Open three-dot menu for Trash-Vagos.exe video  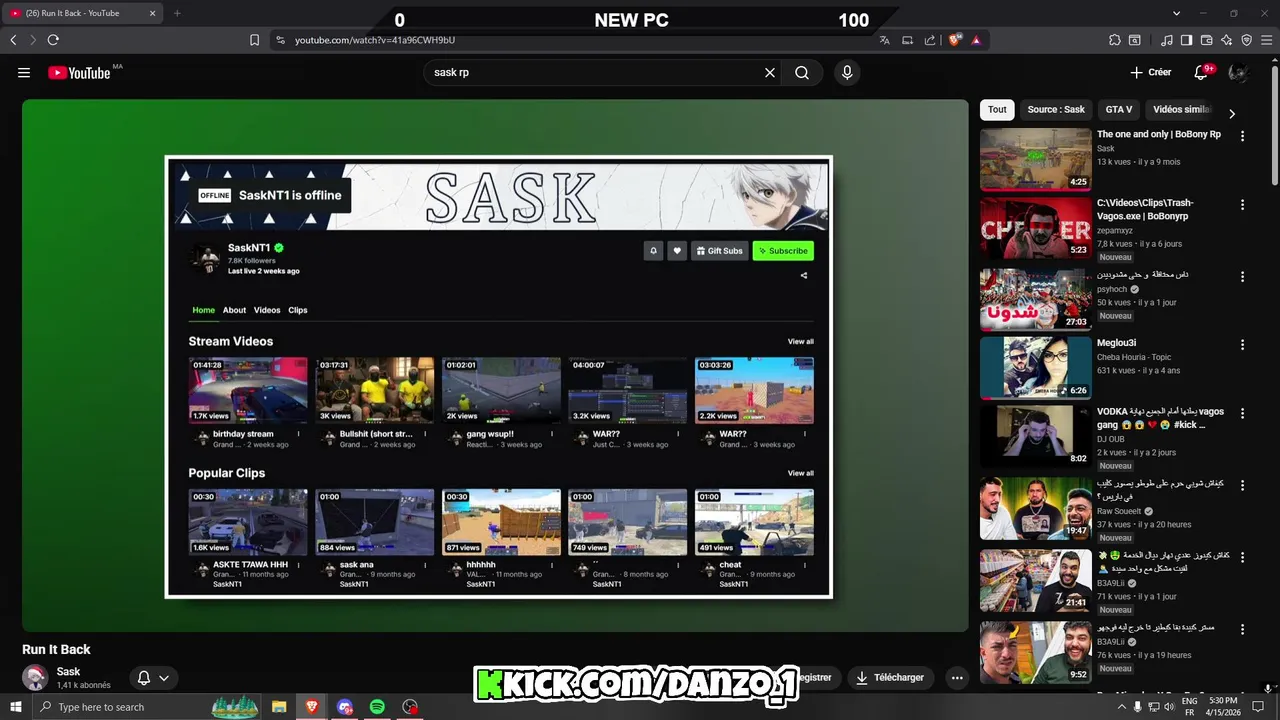(x=1243, y=205)
